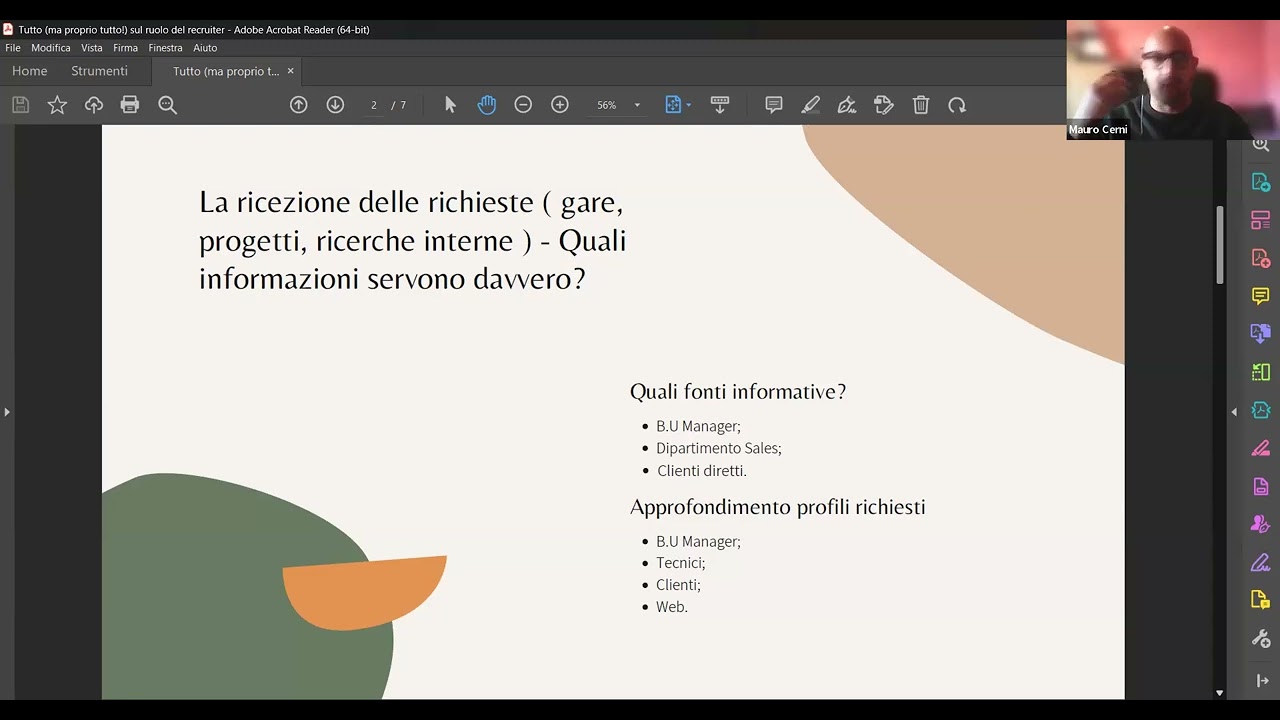
Task: Open the Aiuto menu
Action: pyautogui.click(x=205, y=48)
